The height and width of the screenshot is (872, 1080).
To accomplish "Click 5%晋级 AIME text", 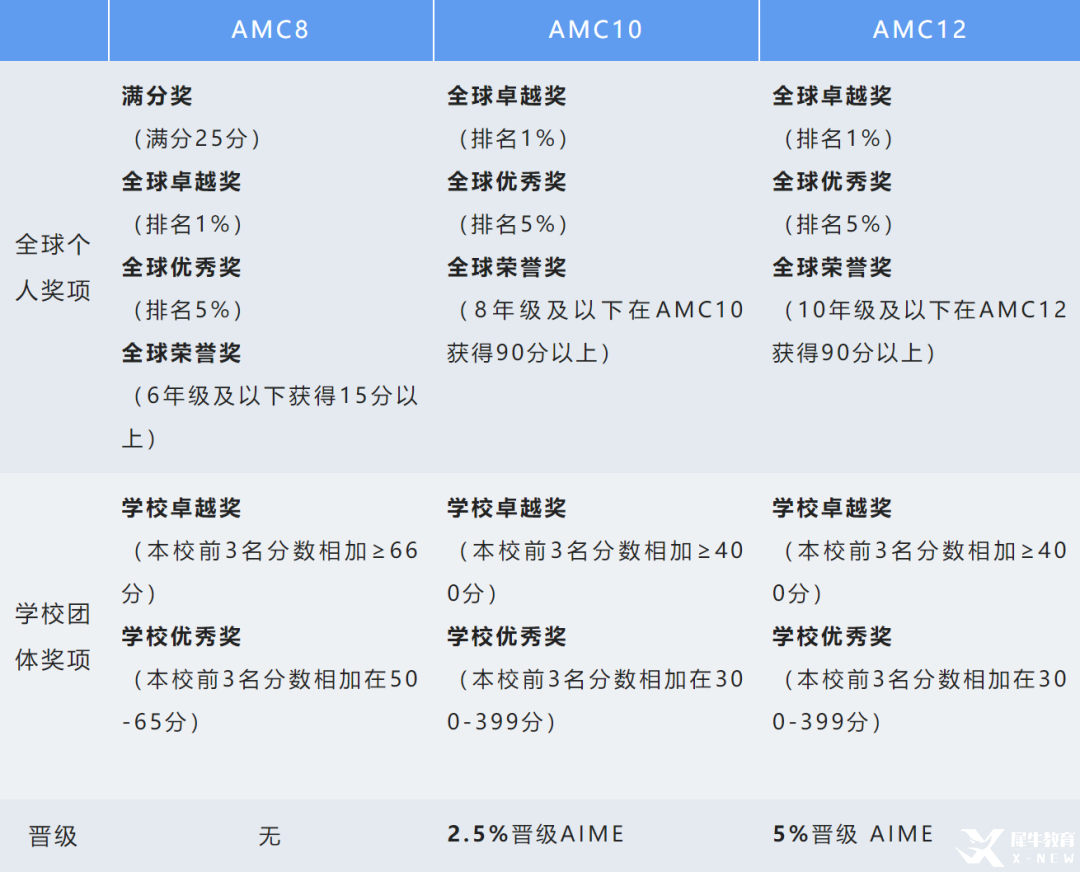I will pos(853,834).
